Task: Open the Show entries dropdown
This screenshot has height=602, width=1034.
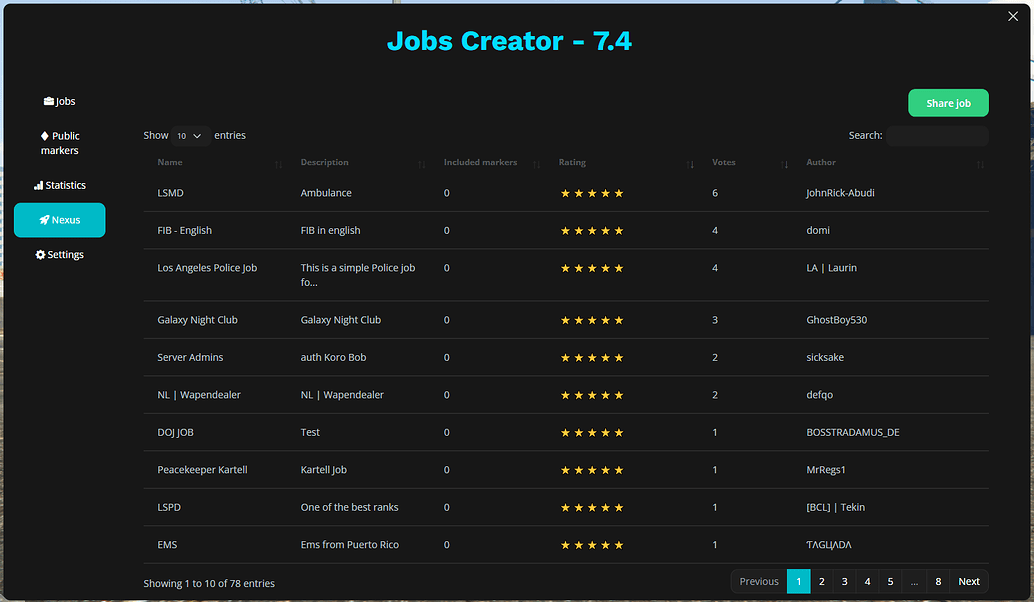Action: coord(189,135)
